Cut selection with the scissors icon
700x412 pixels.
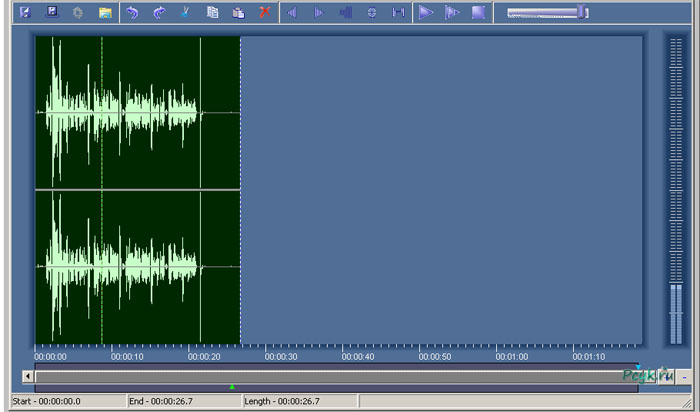(x=185, y=13)
